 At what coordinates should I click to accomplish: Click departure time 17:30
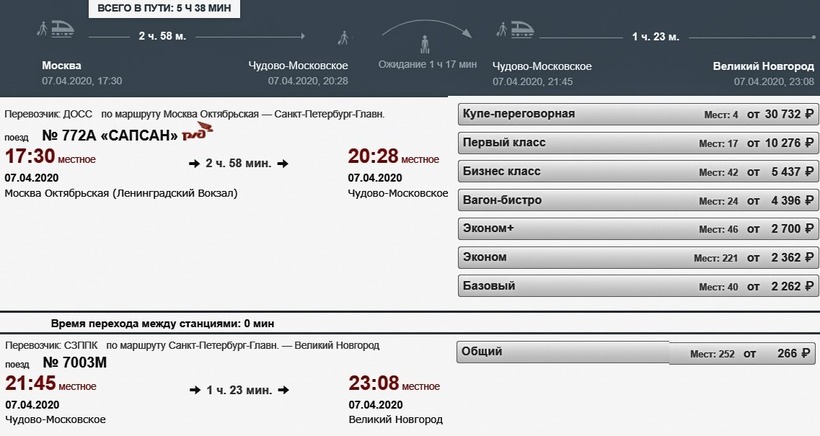pos(30,156)
